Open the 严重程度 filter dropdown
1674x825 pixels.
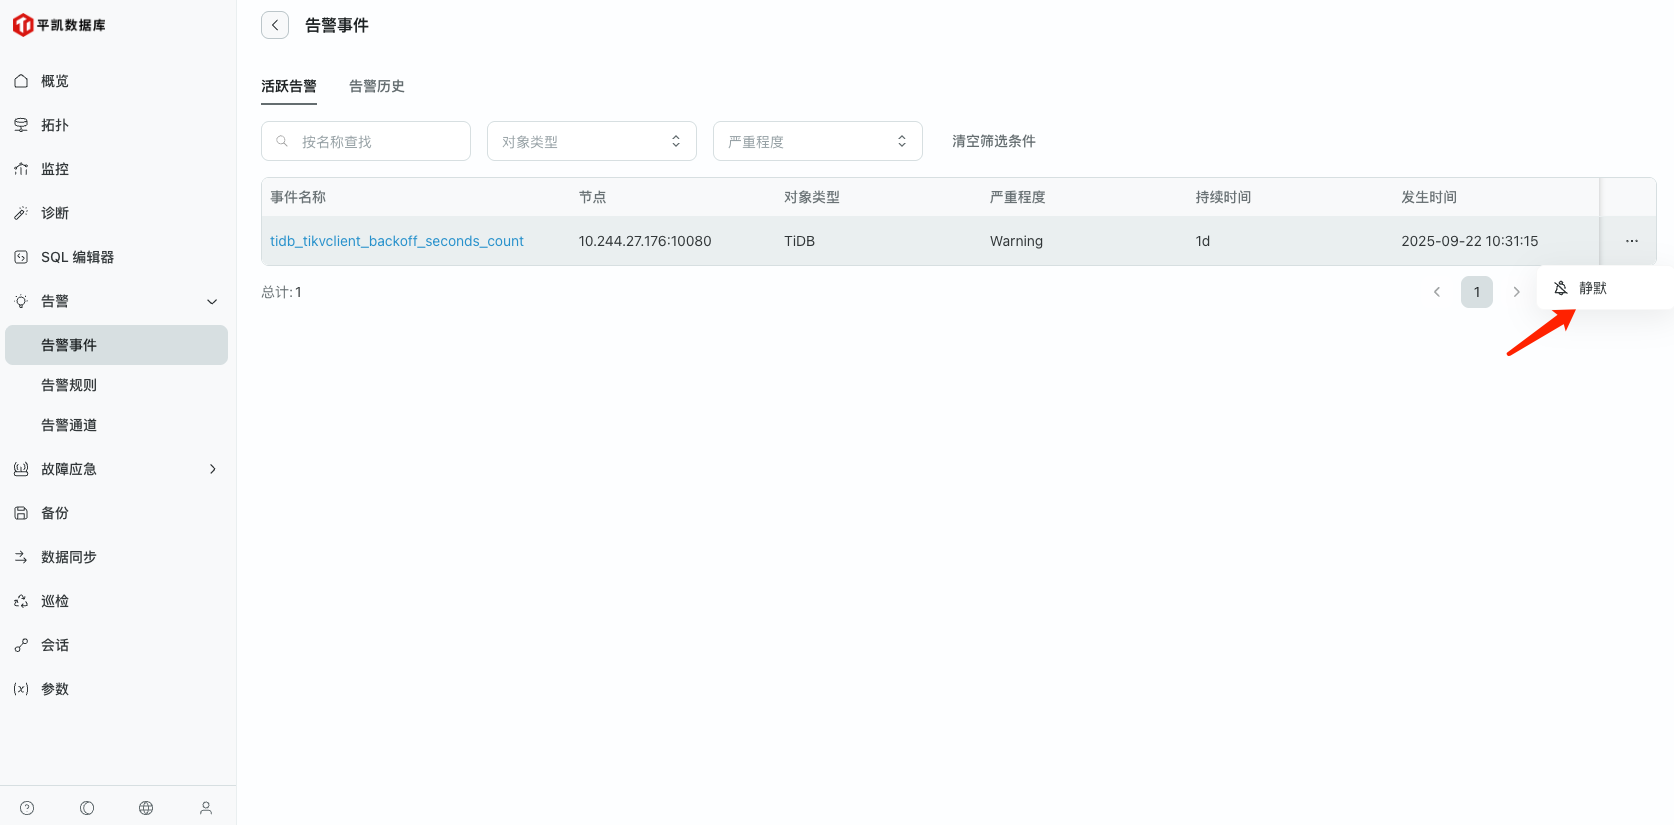click(x=817, y=141)
